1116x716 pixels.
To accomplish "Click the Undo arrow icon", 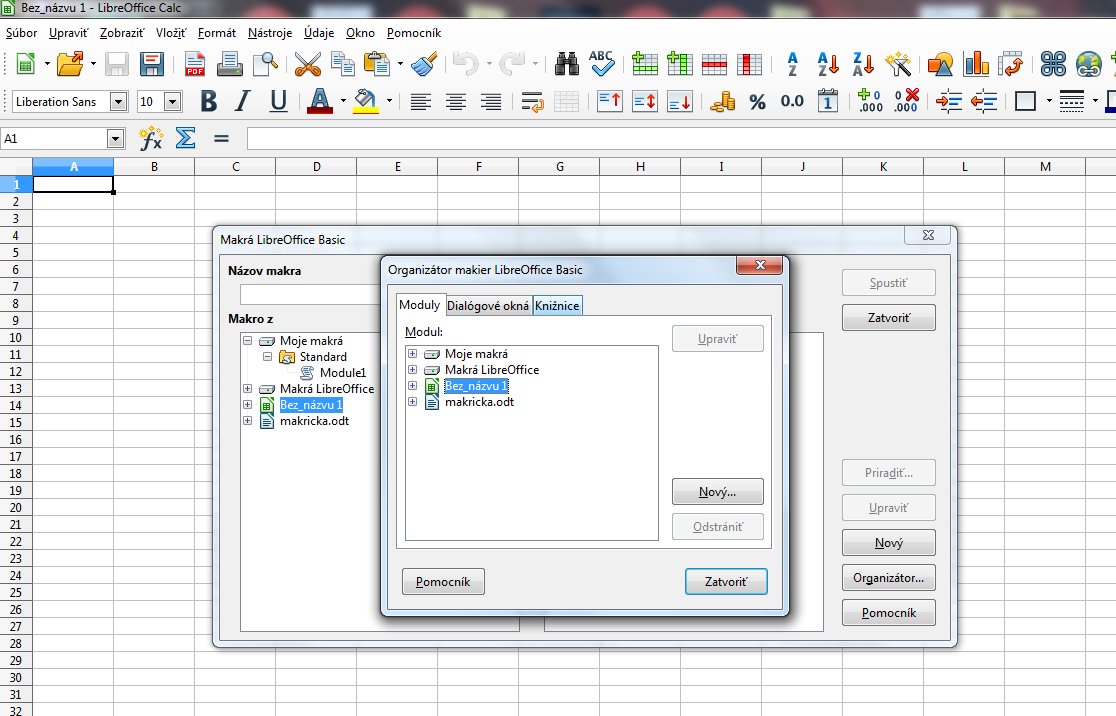I will [x=465, y=64].
